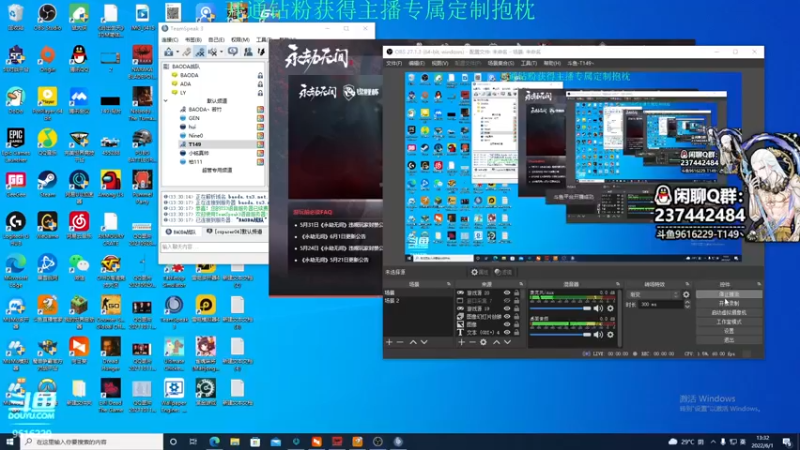Open Wallpaper Engine desktop shortcut
Image resolution: width=800 pixels, height=450 pixels.
[174, 395]
